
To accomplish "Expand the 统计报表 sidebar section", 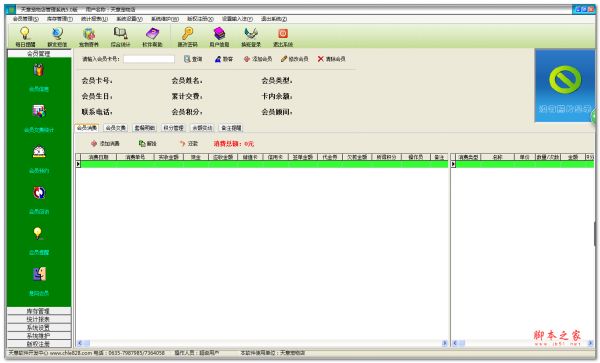I will point(39,319).
